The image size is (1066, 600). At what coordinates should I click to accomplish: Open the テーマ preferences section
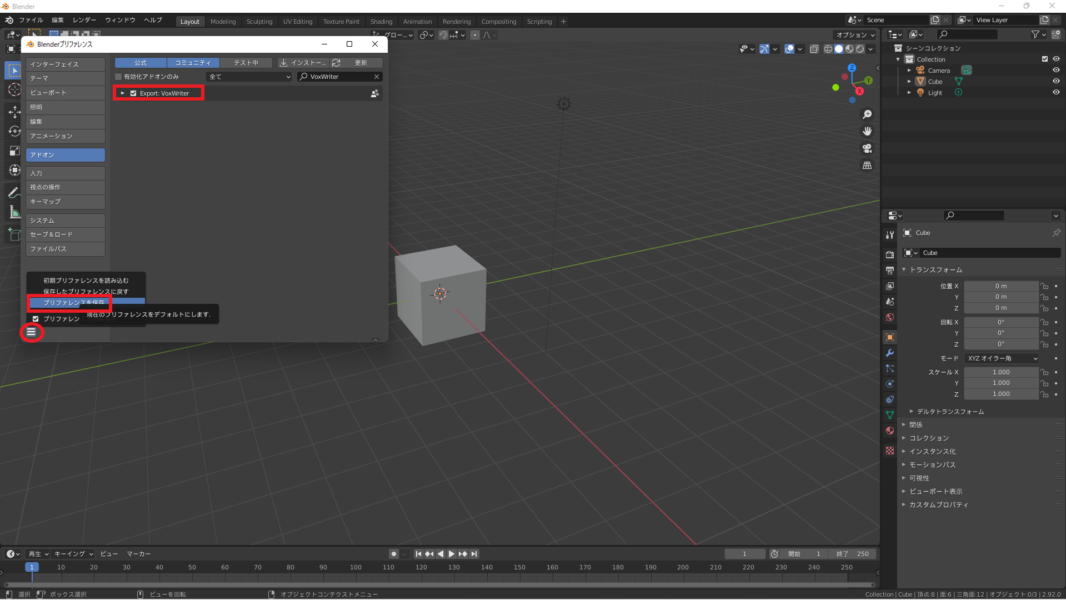(x=65, y=78)
